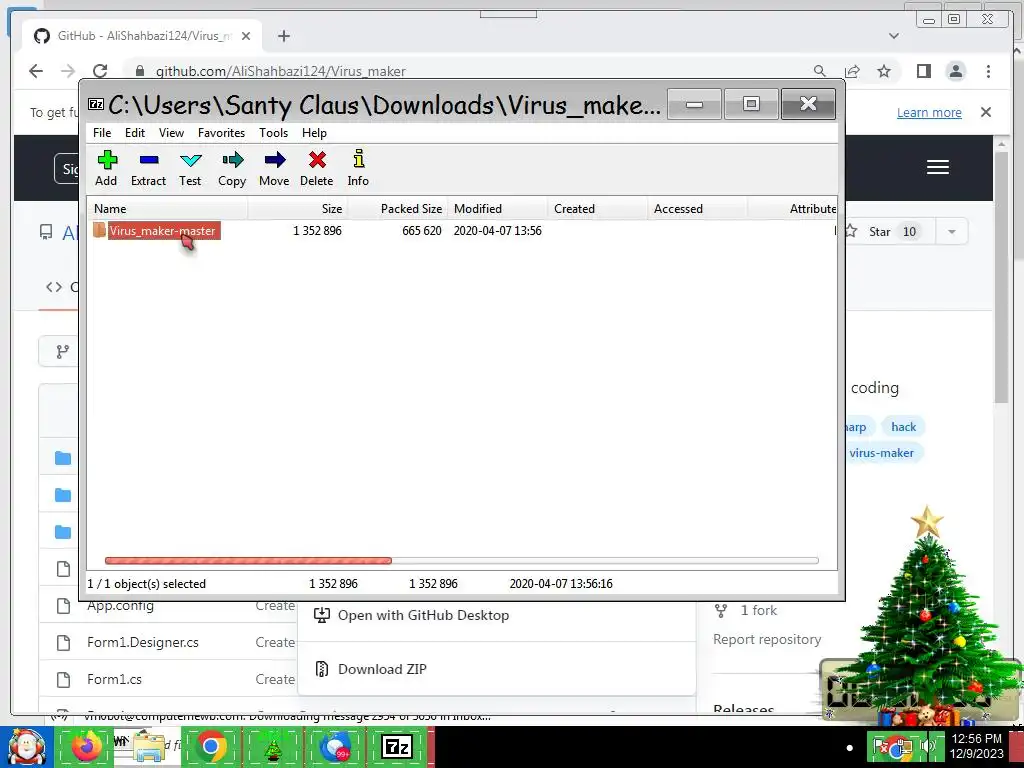Open the Tools menu in 7-Zip
The height and width of the screenshot is (768, 1024).
pyautogui.click(x=273, y=133)
